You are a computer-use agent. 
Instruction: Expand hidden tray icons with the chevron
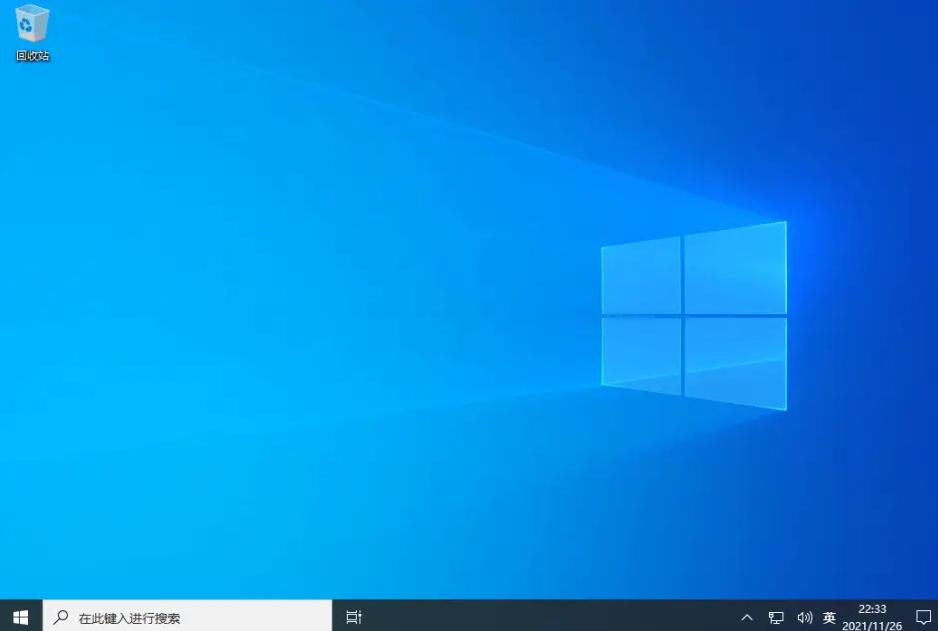[x=747, y=617]
